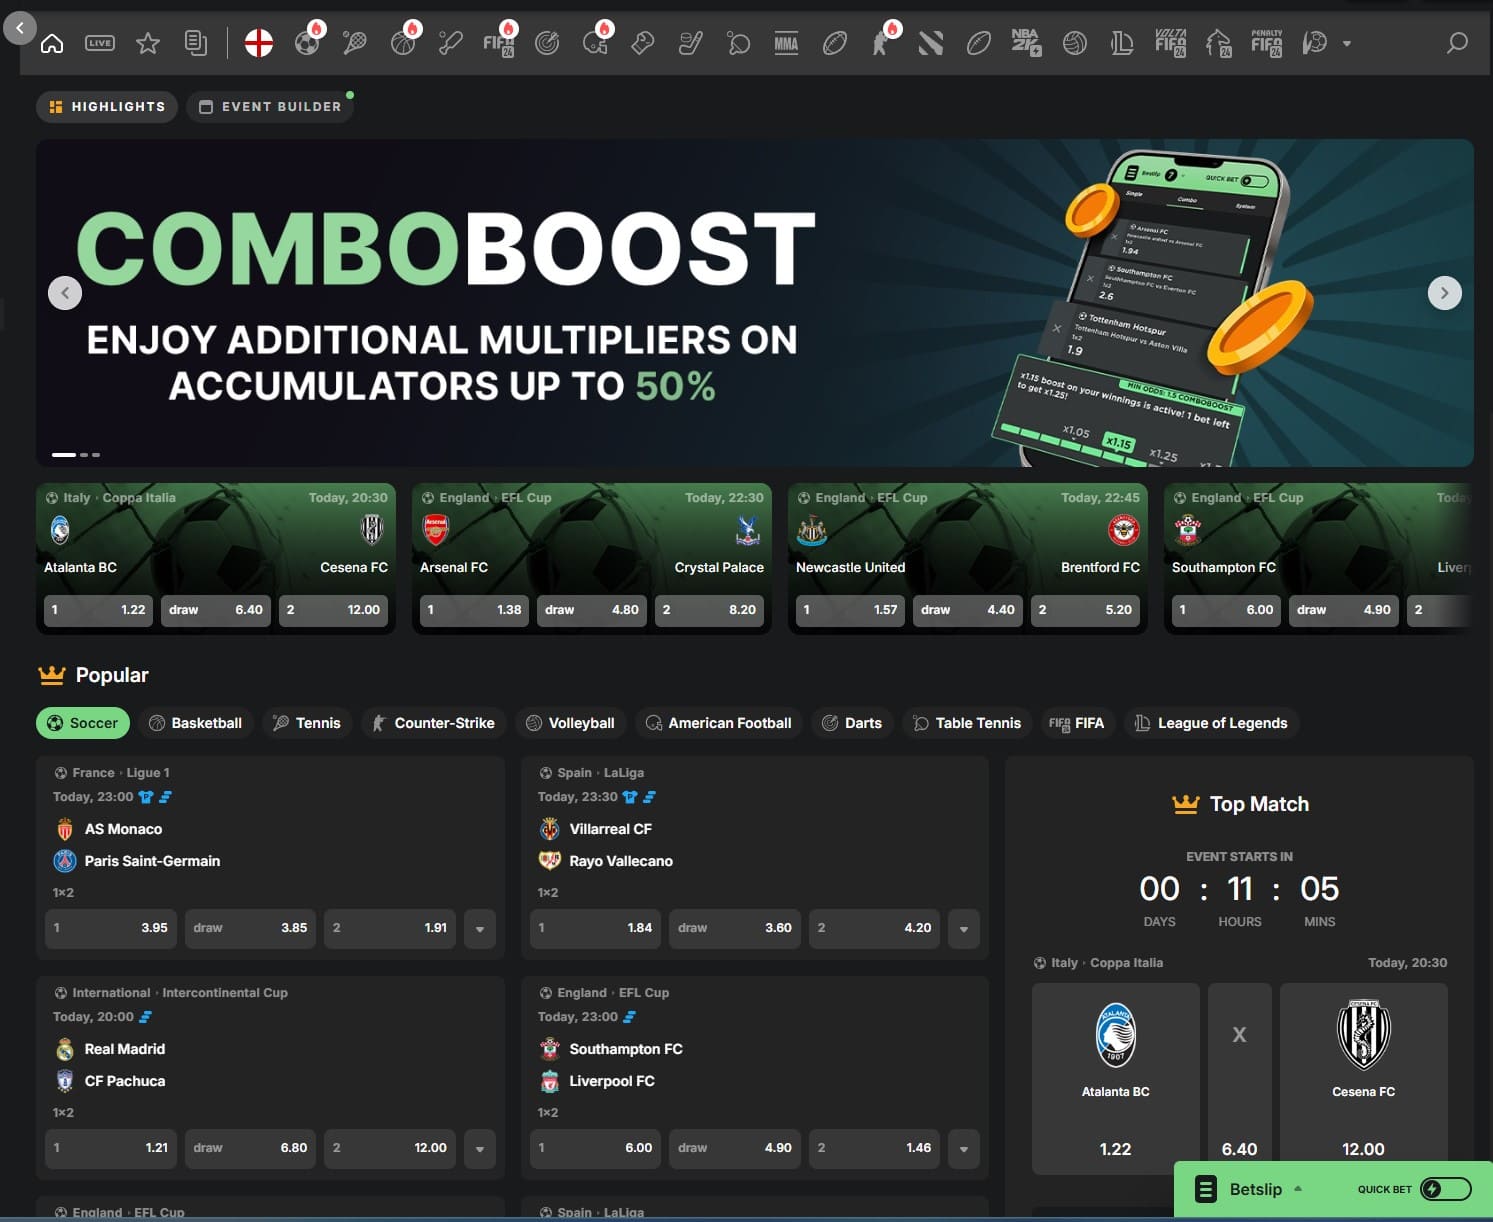Switch filter to Basketball under Popular
1493x1222 pixels.
click(196, 722)
